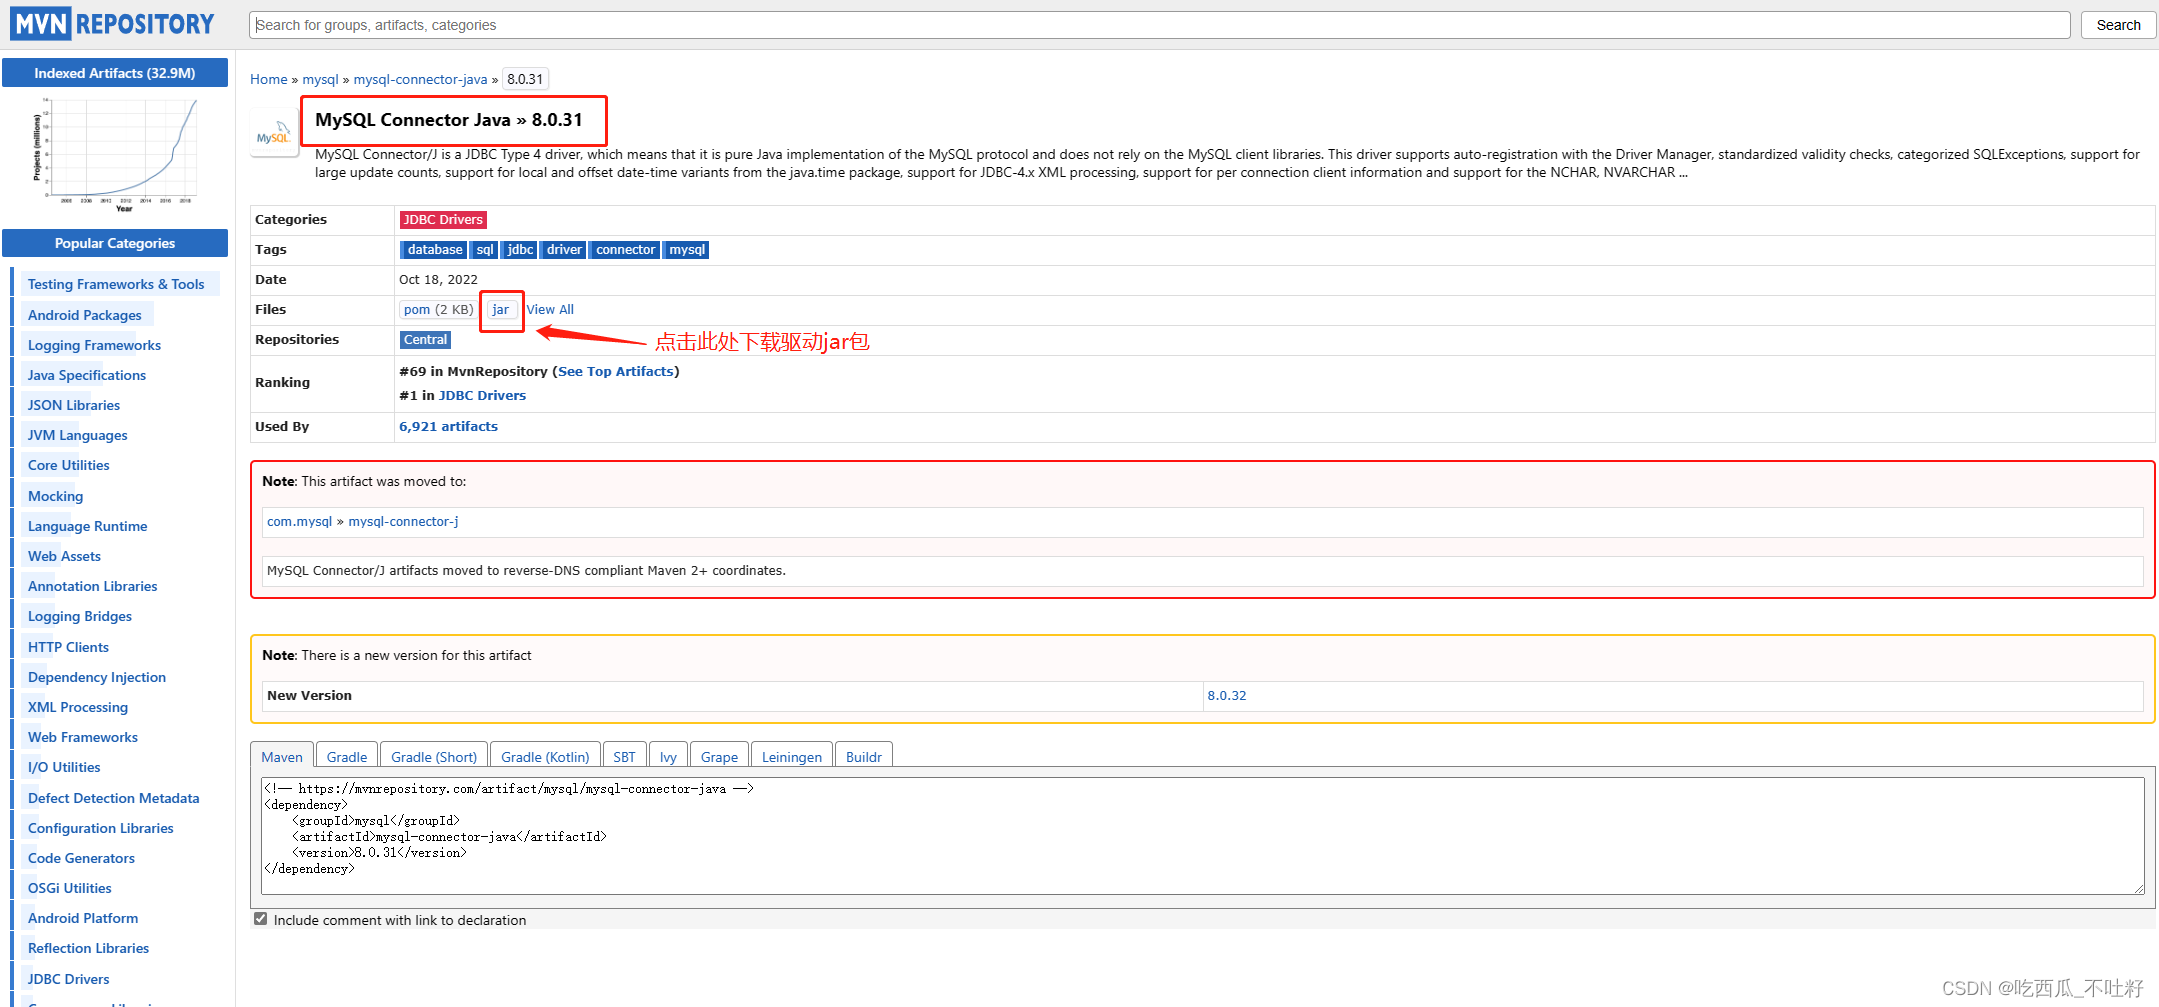Viewport: 2159px width, 1007px height.
Task: Open XML Processing category
Action: tap(78, 707)
